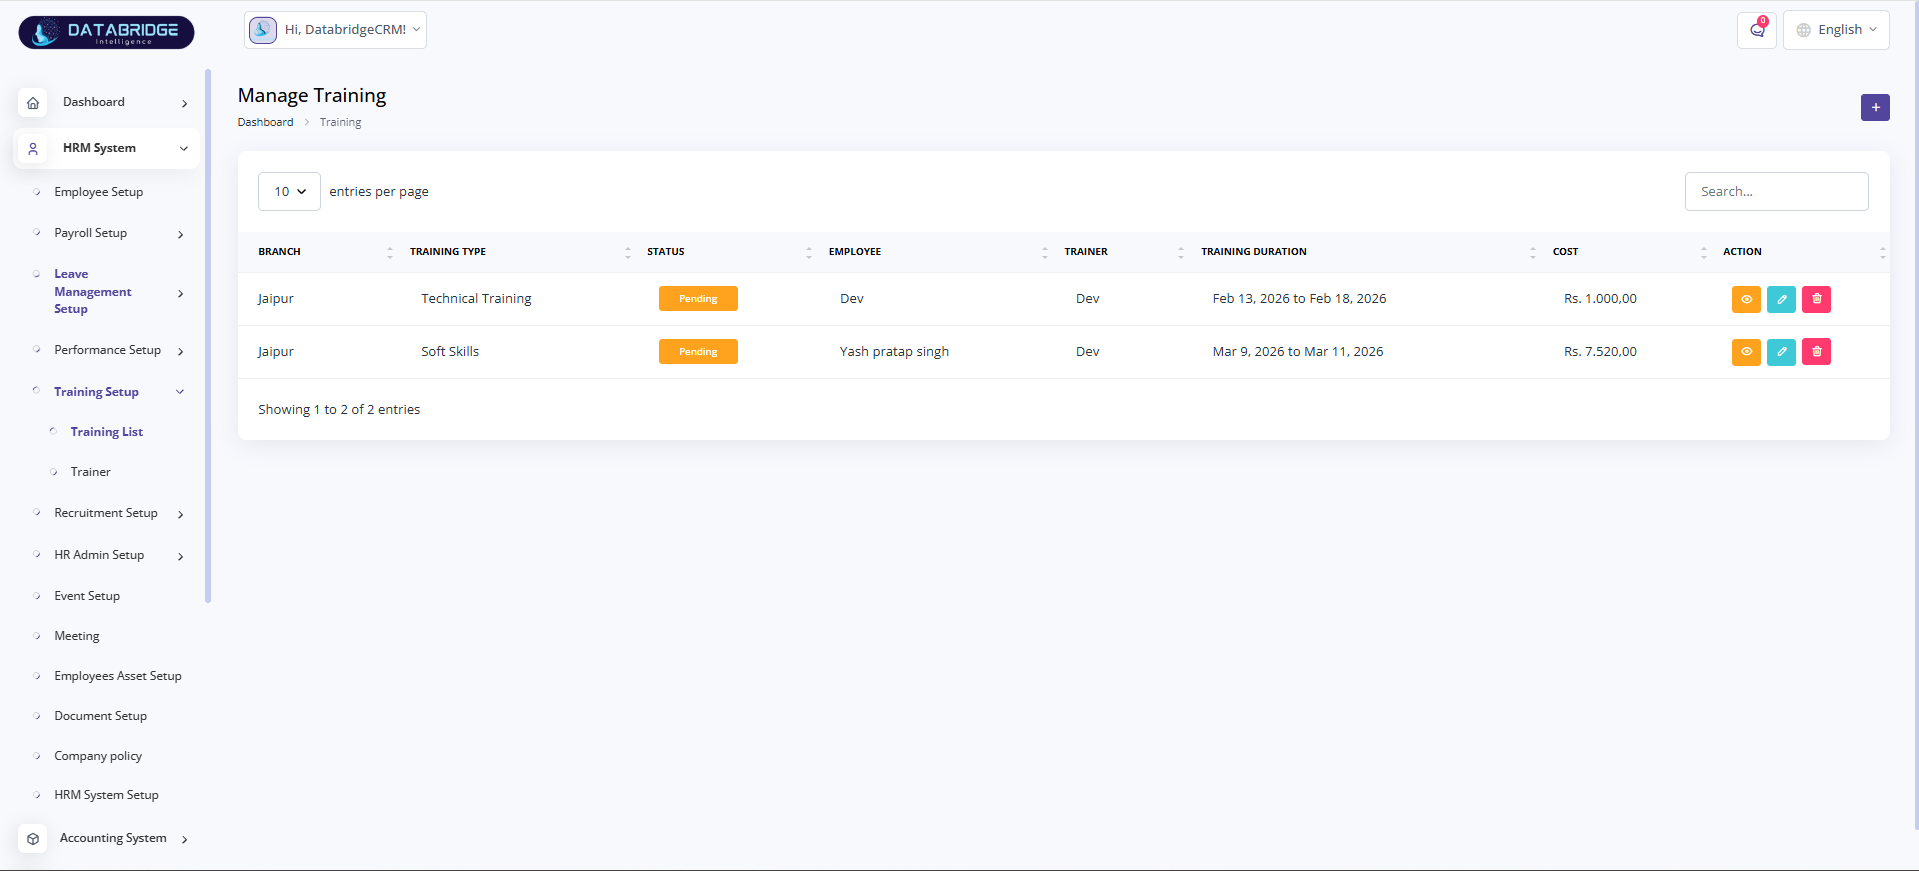Go to Dashboard via the breadcrumb link
Image resolution: width=1919 pixels, height=871 pixels.
[265, 122]
